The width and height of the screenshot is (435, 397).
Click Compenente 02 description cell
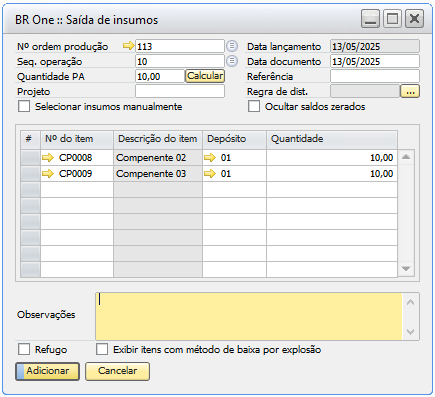tap(158, 158)
